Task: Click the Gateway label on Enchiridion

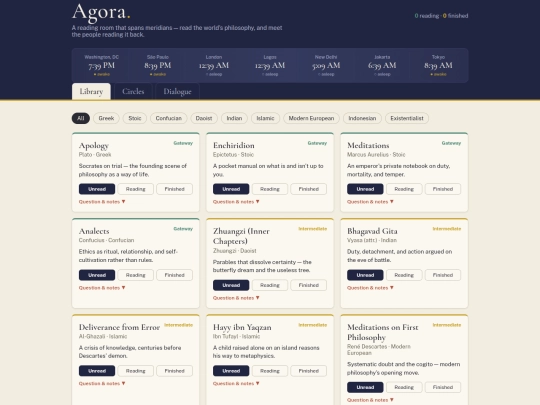Action: (317, 143)
